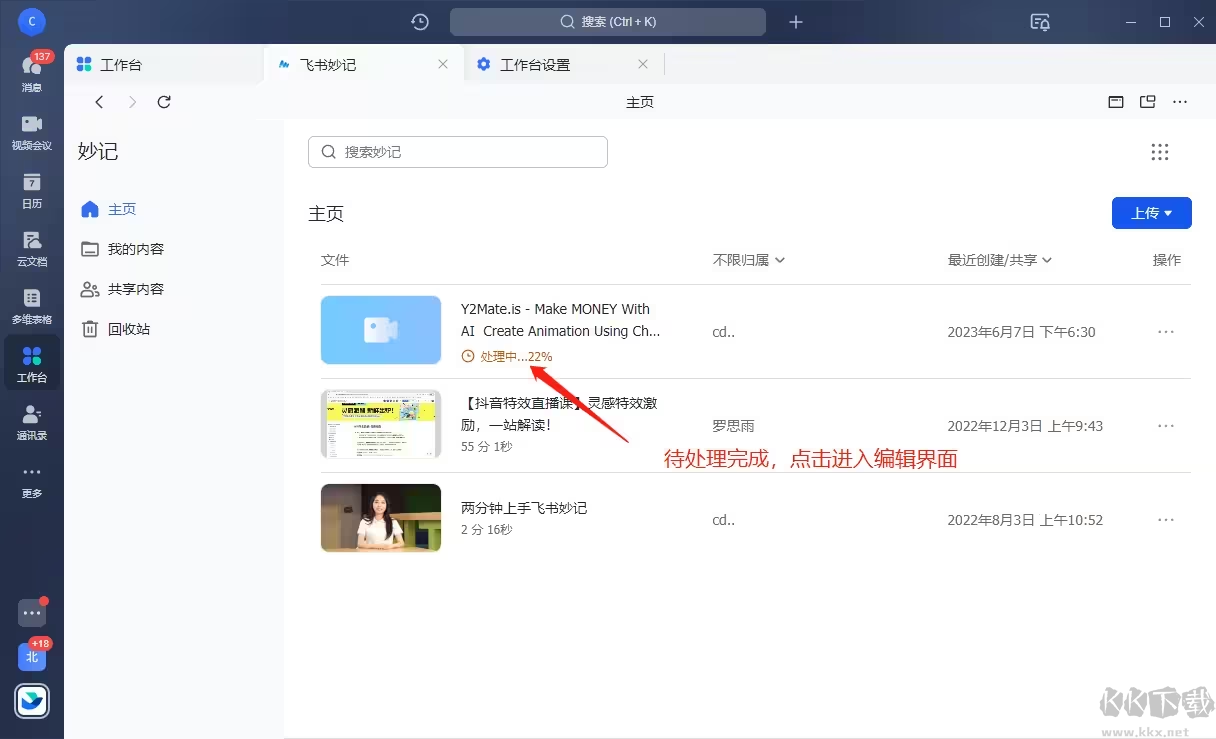Click the 文件 column header
The width and height of the screenshot is (1216, 739).
pyautogui.click(x=335, y=260)
